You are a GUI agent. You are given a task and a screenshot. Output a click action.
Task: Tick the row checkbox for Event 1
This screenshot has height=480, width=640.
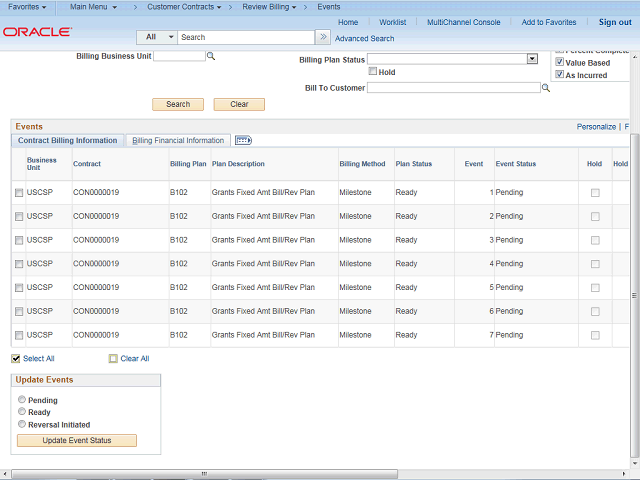(18, 193)
